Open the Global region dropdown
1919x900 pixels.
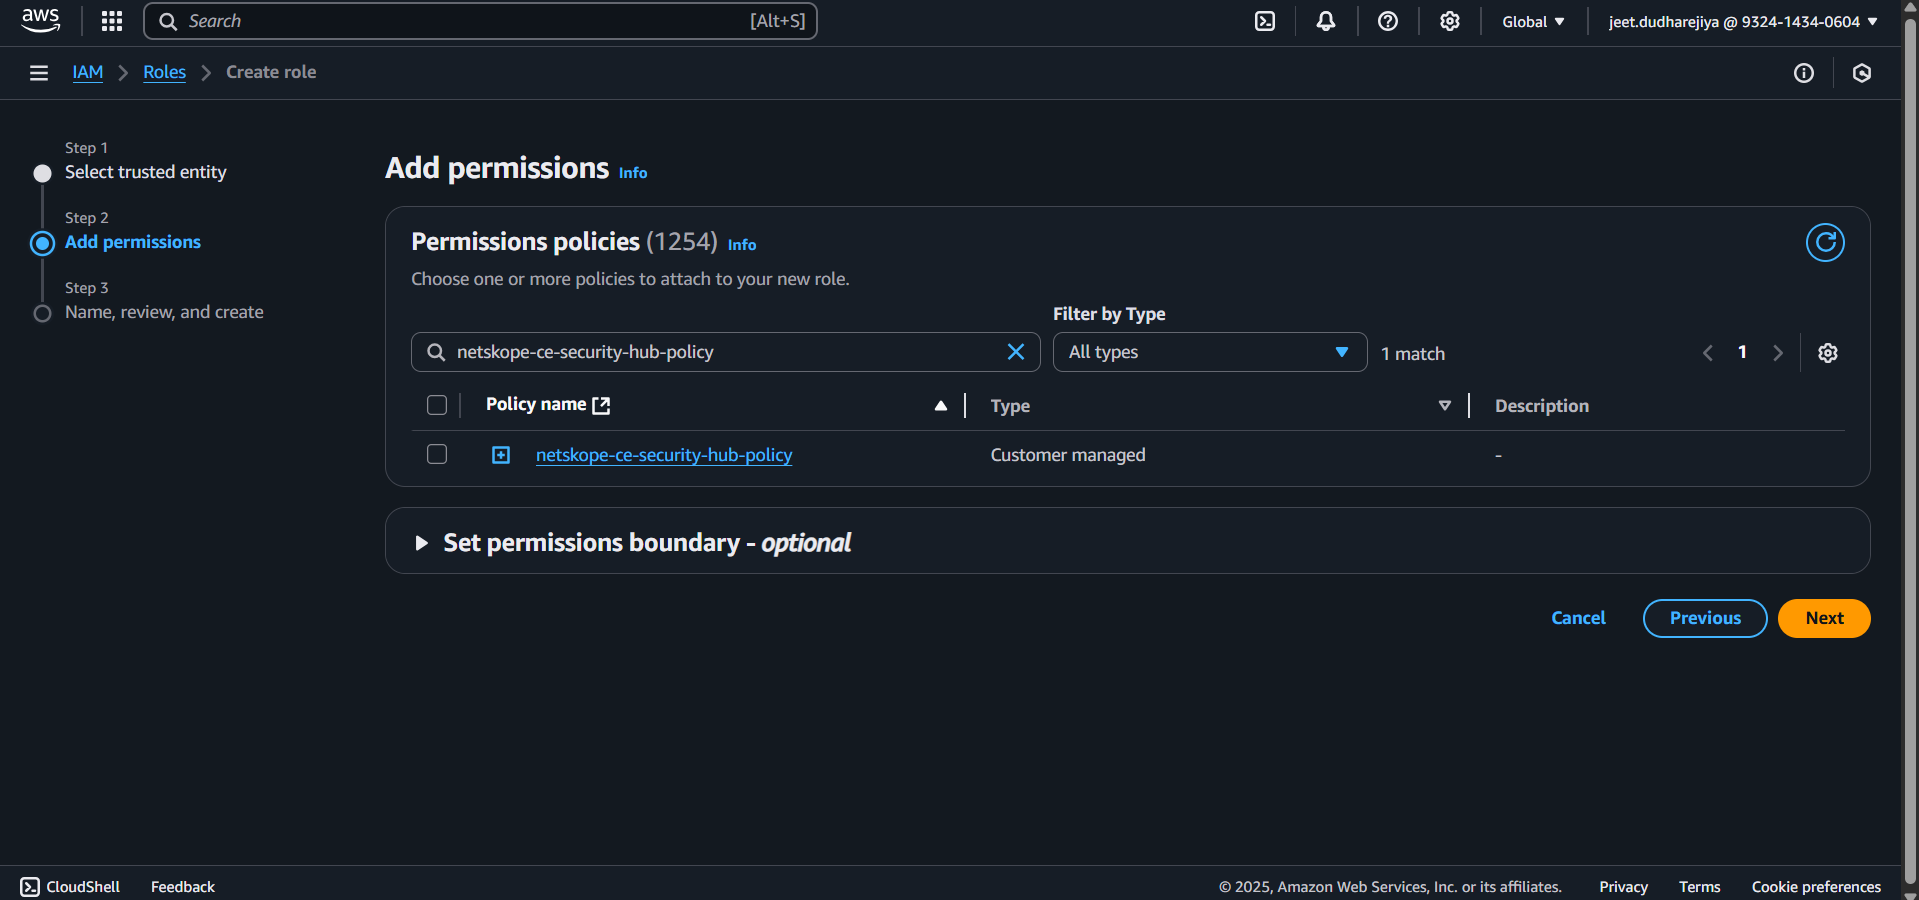tap(1533, 21)
